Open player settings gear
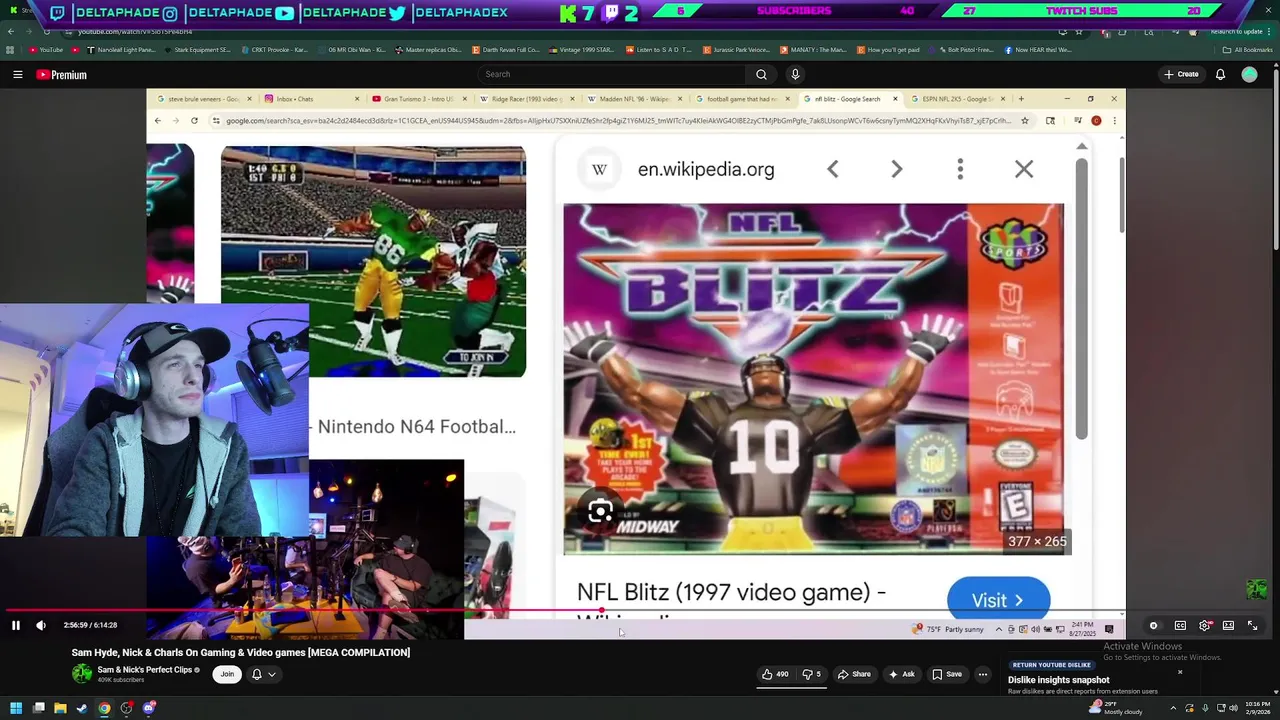Screen dimensions: 1280x720 tap(1205, 625)
